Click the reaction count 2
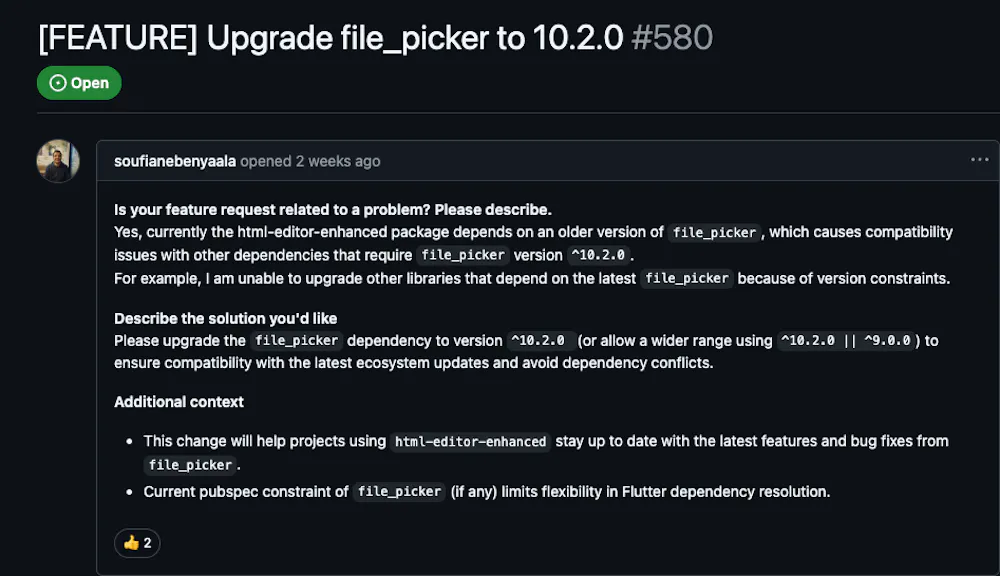Screen dimensions: 1000x576 click(147, 543)
